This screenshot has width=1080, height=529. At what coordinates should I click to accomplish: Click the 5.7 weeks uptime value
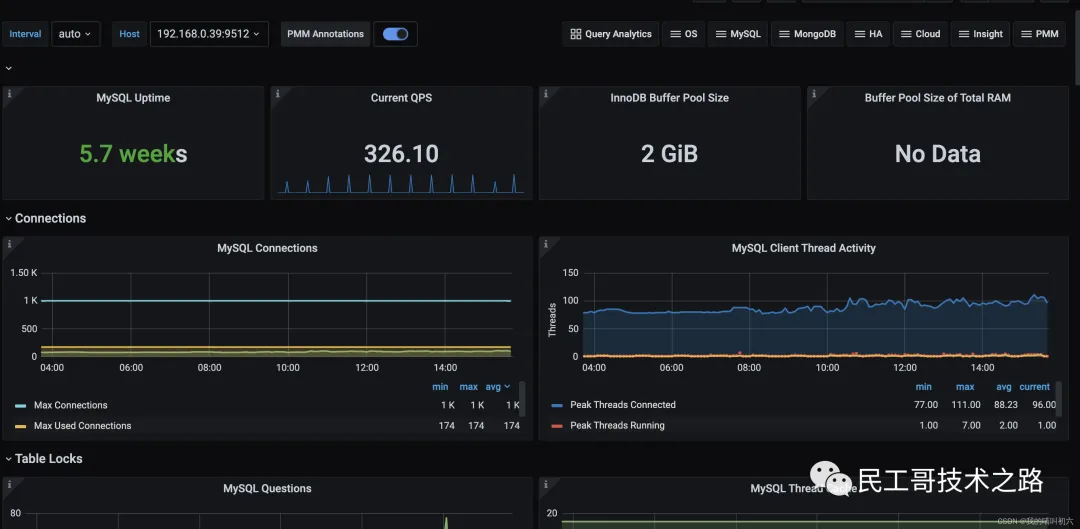133,154
